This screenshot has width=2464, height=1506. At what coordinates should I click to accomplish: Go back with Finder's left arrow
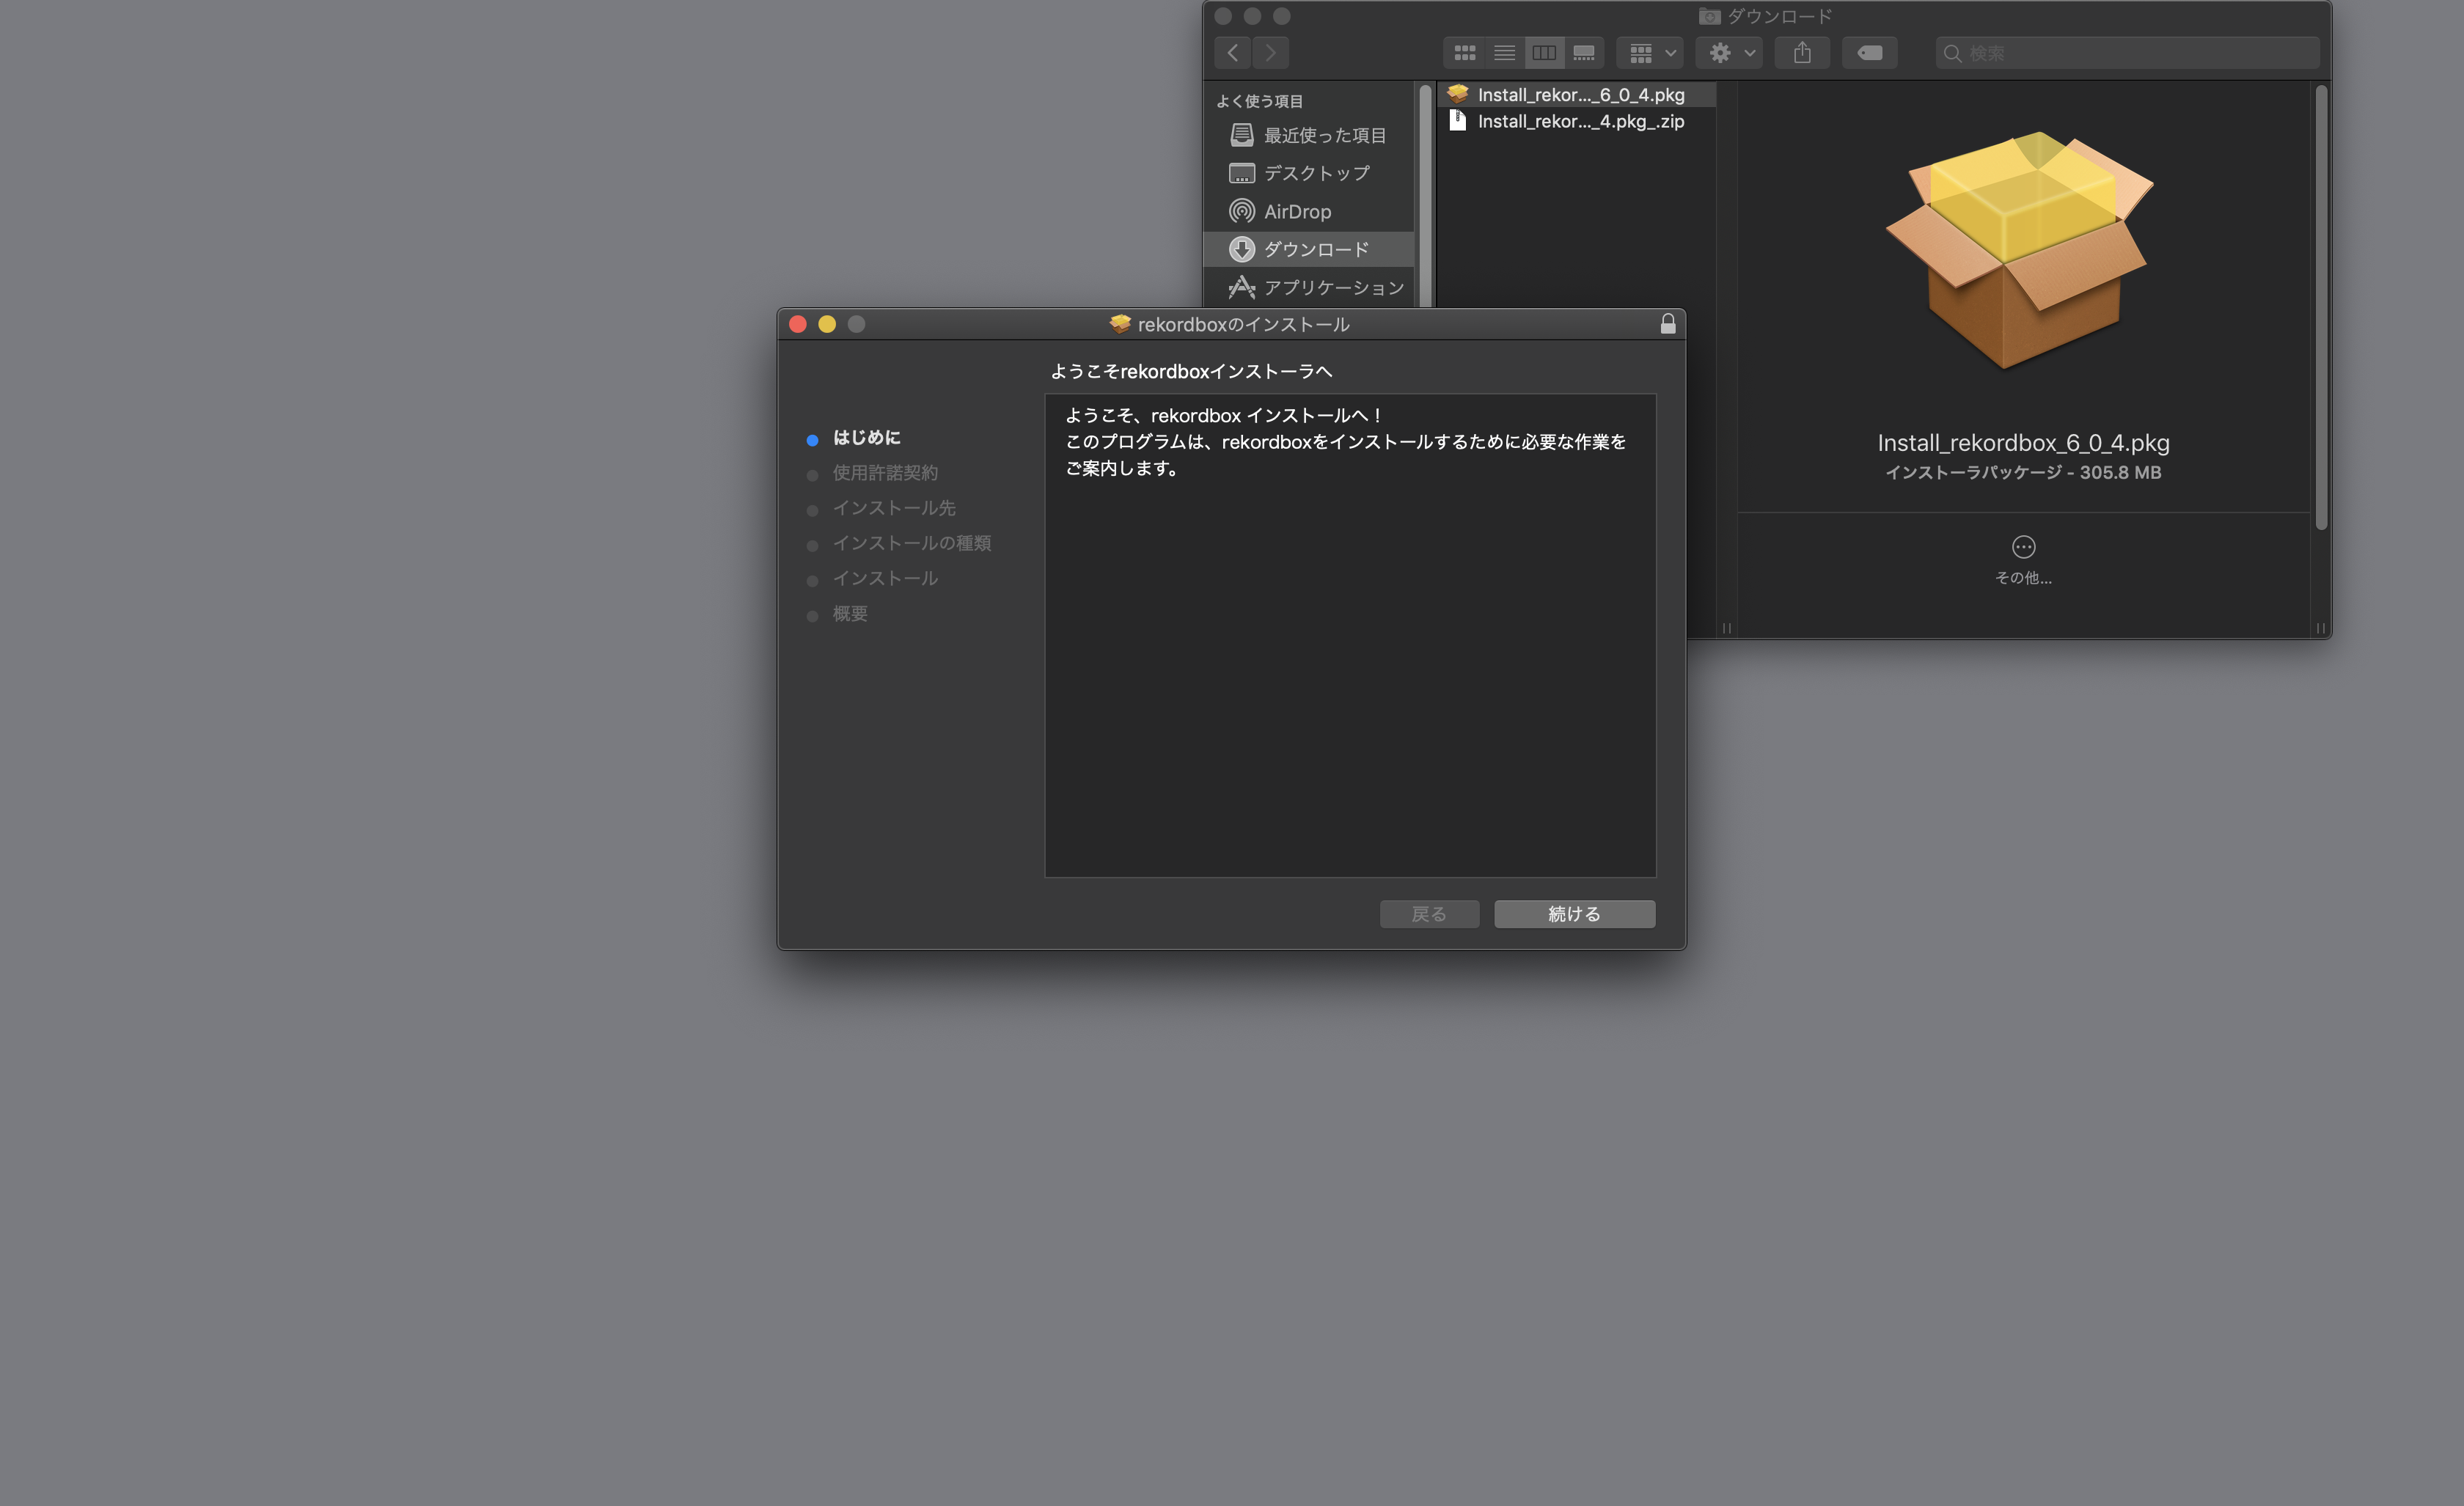pyautogui.click(x=1233, y=53)
